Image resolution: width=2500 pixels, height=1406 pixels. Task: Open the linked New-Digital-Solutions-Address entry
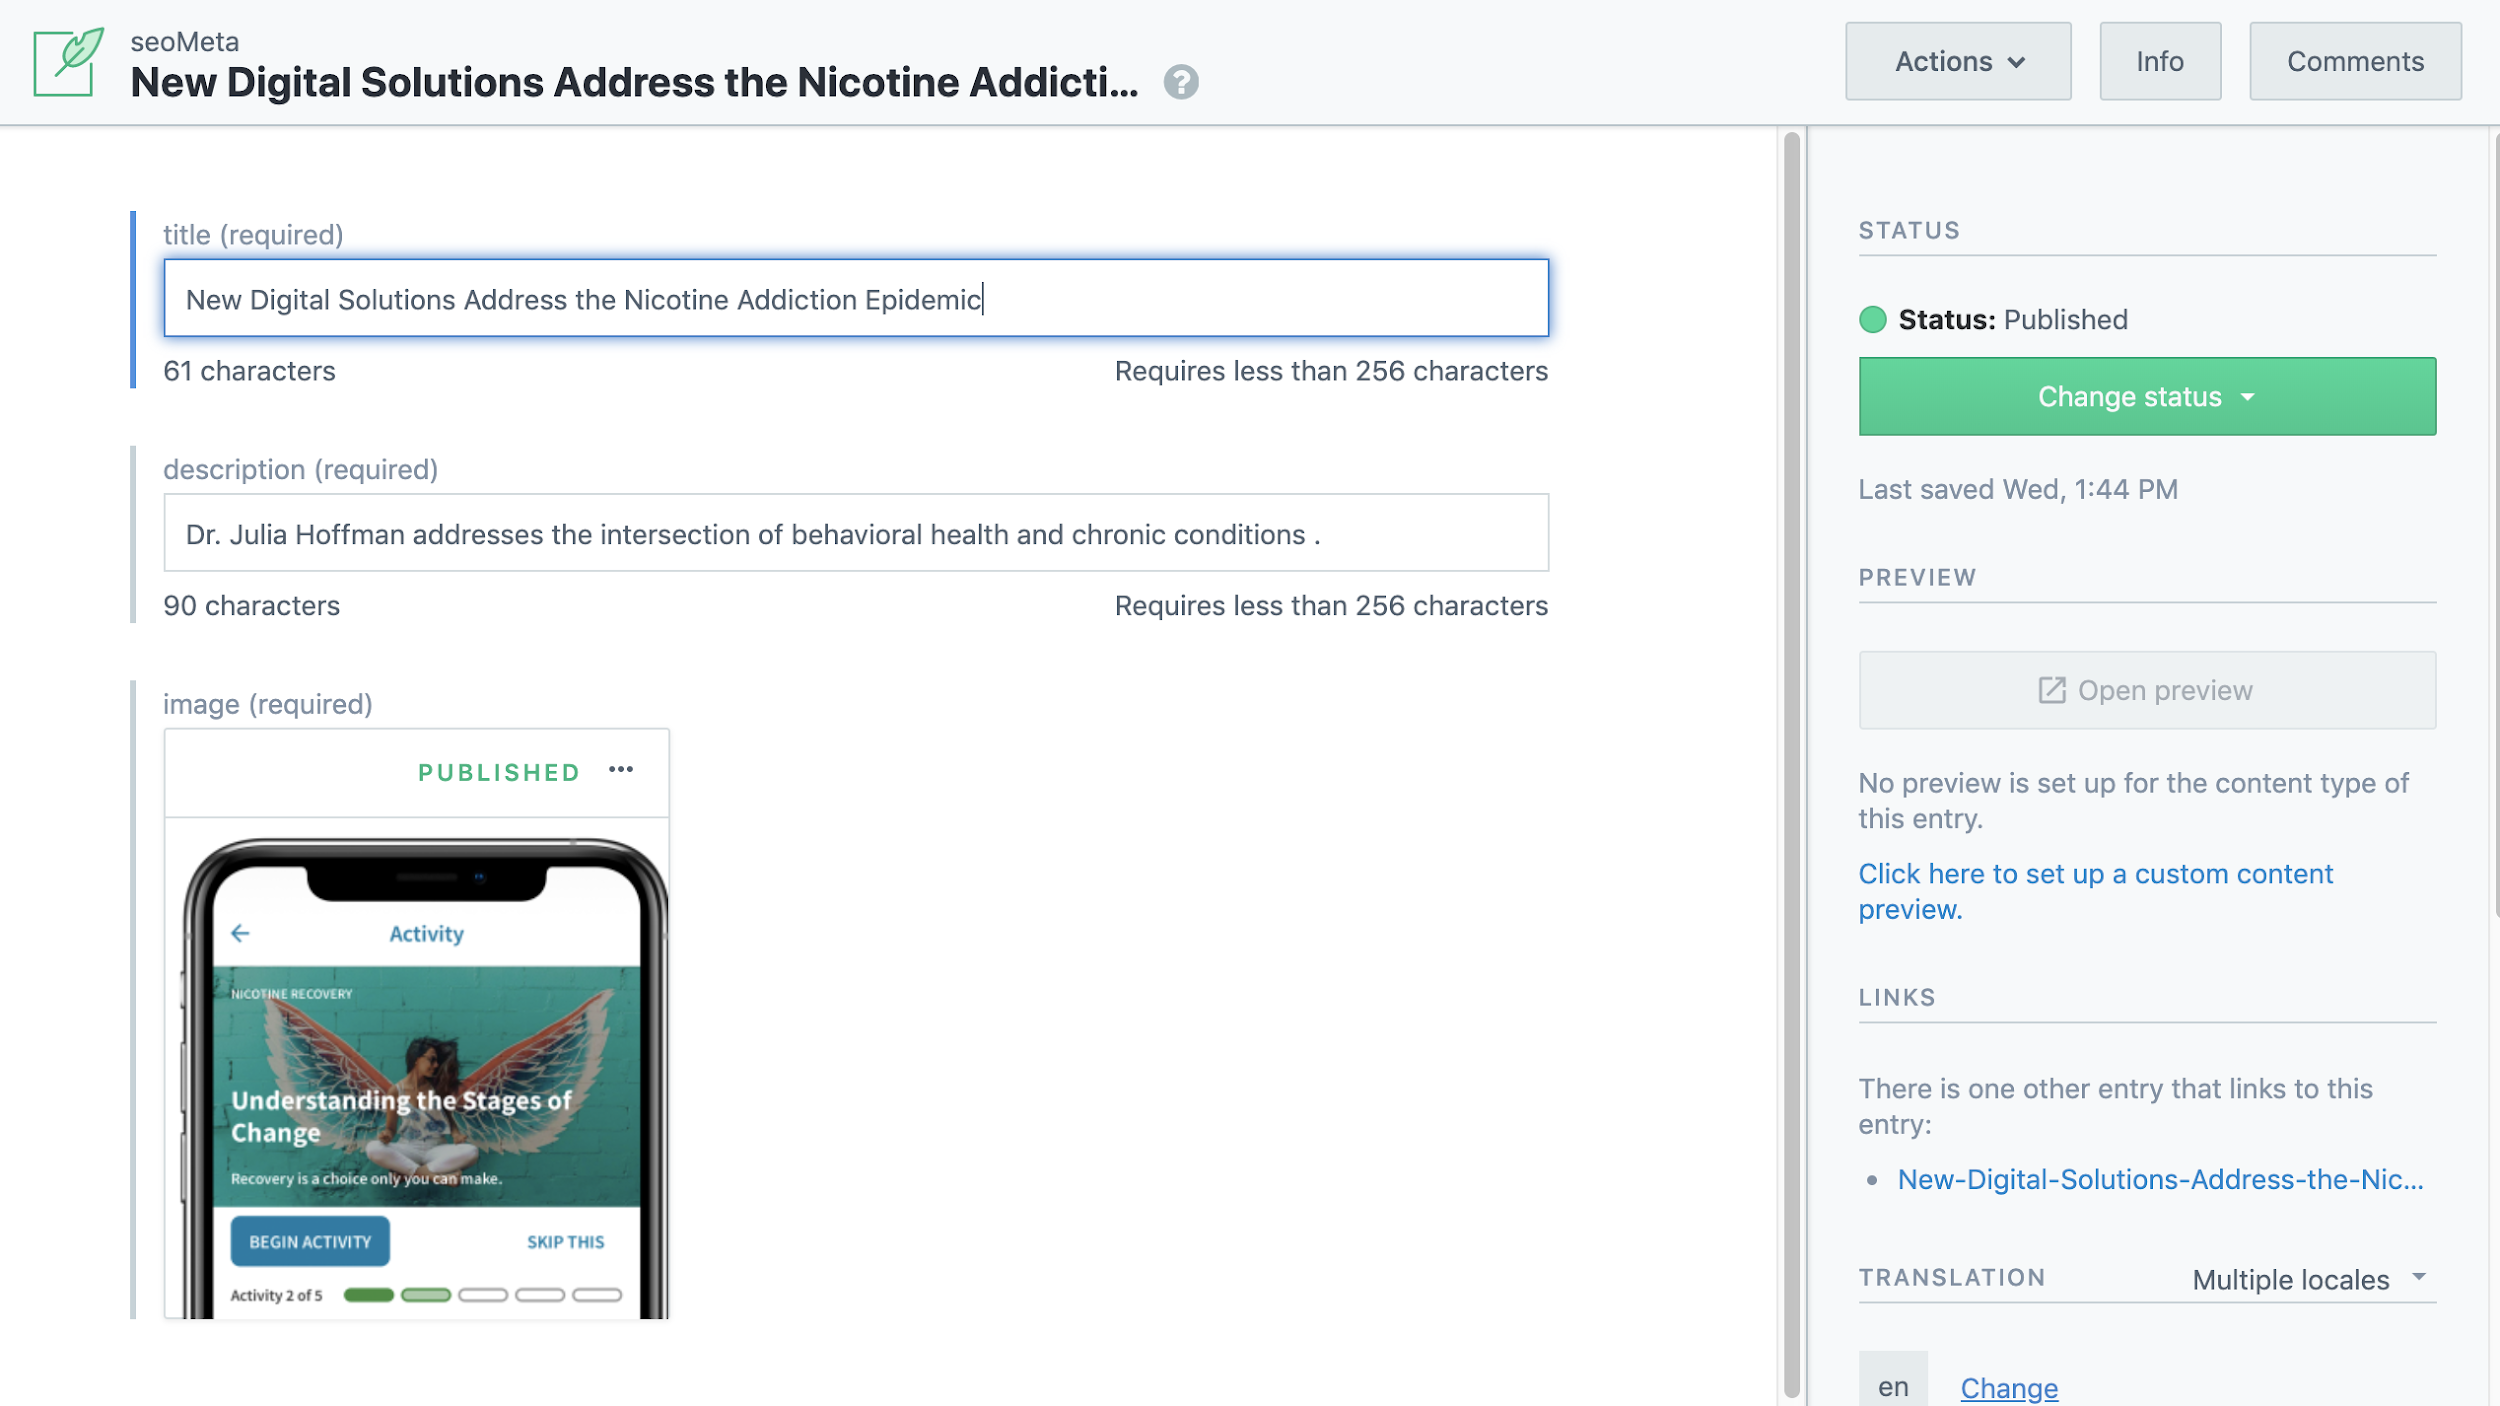(2159, 1180)
